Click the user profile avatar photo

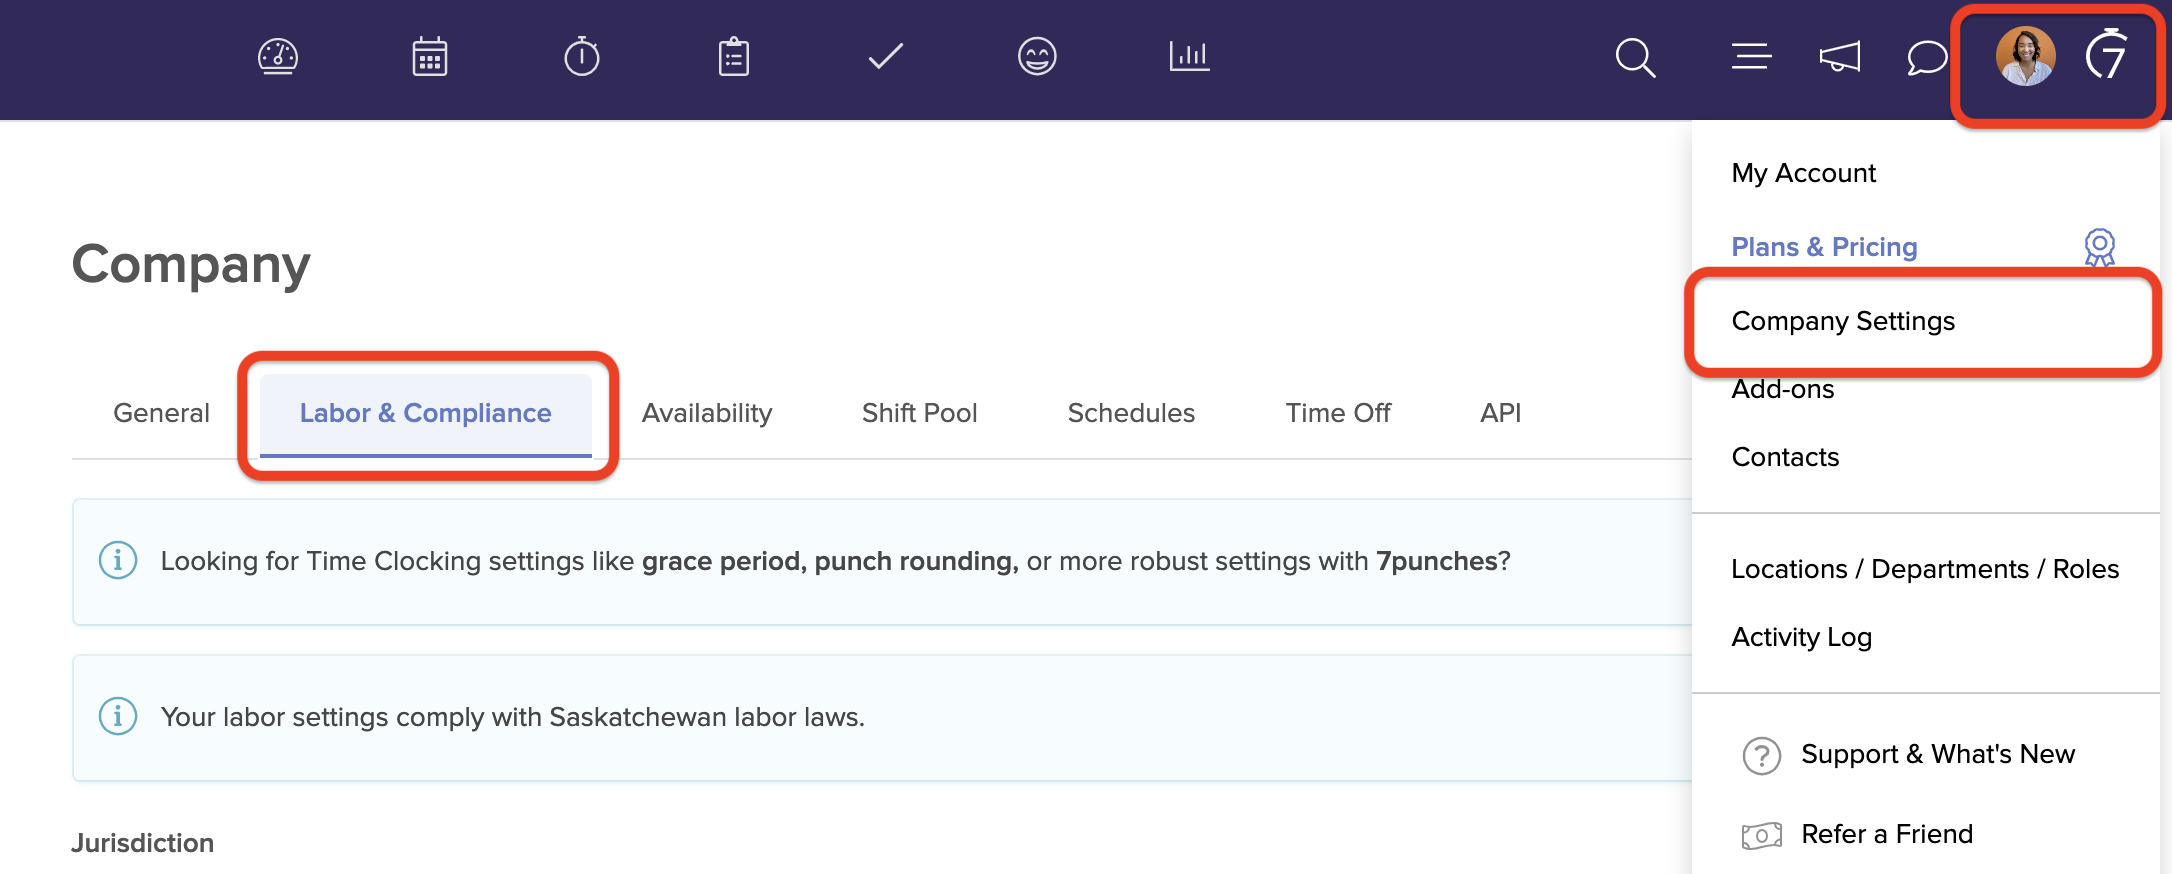[x=2025, y=56]
